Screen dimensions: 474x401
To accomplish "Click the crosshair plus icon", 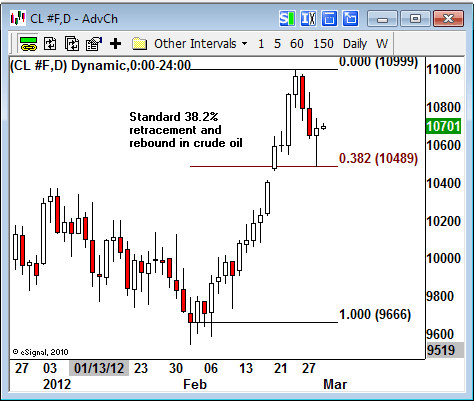I will click(x=115, y=44).
